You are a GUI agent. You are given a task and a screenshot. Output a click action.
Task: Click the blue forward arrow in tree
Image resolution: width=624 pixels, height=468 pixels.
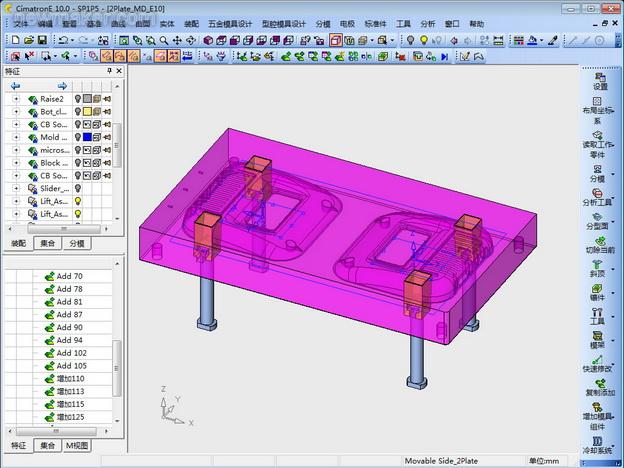tap(62, 86)
